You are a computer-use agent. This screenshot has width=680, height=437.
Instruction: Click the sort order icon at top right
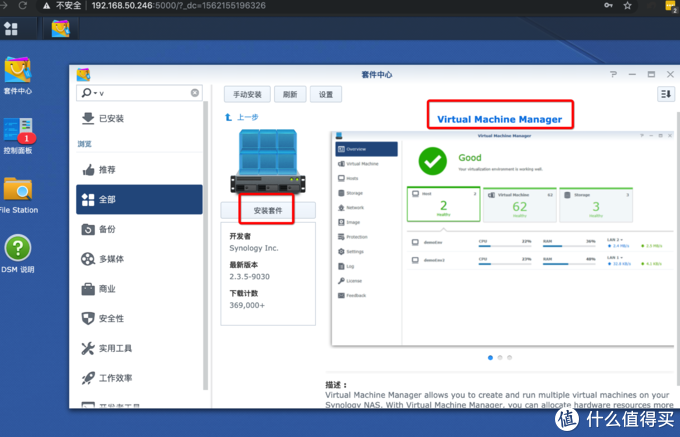666,94
